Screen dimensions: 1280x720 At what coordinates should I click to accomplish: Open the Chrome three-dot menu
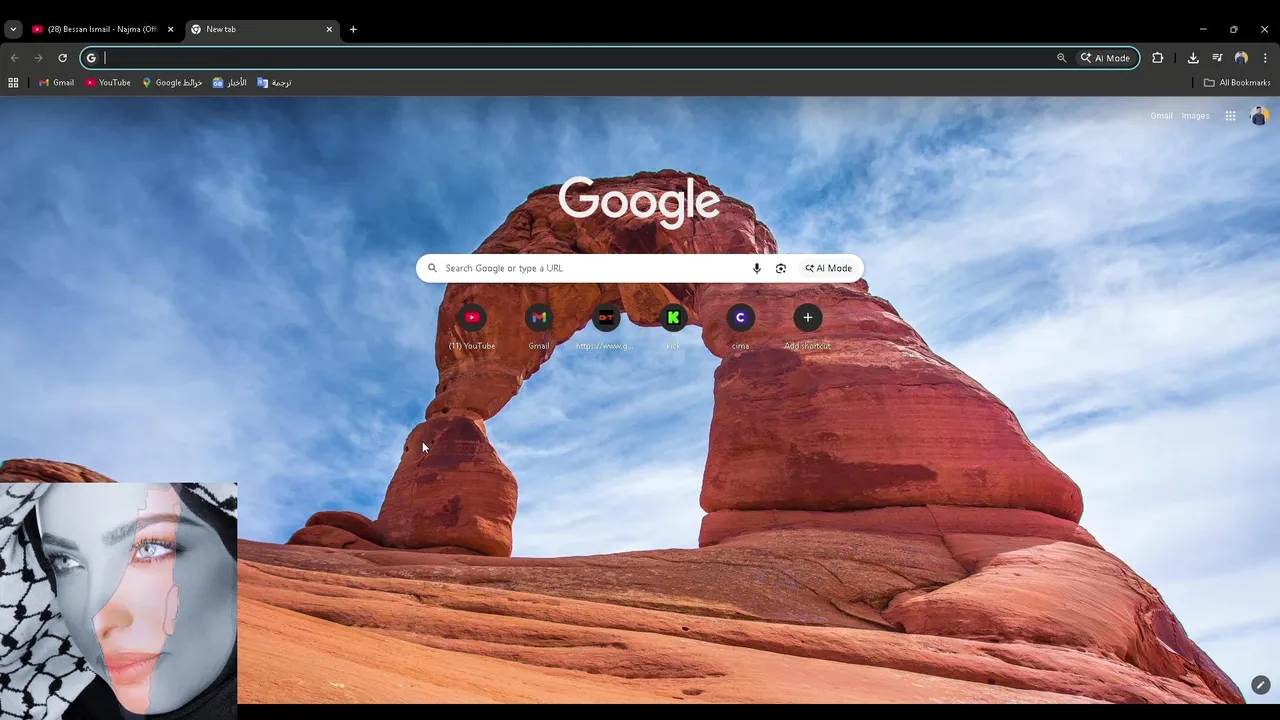[1265, 58]
